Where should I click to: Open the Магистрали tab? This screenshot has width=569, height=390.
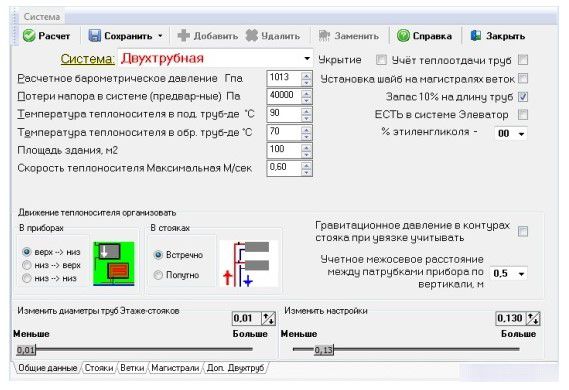[175, 368]
